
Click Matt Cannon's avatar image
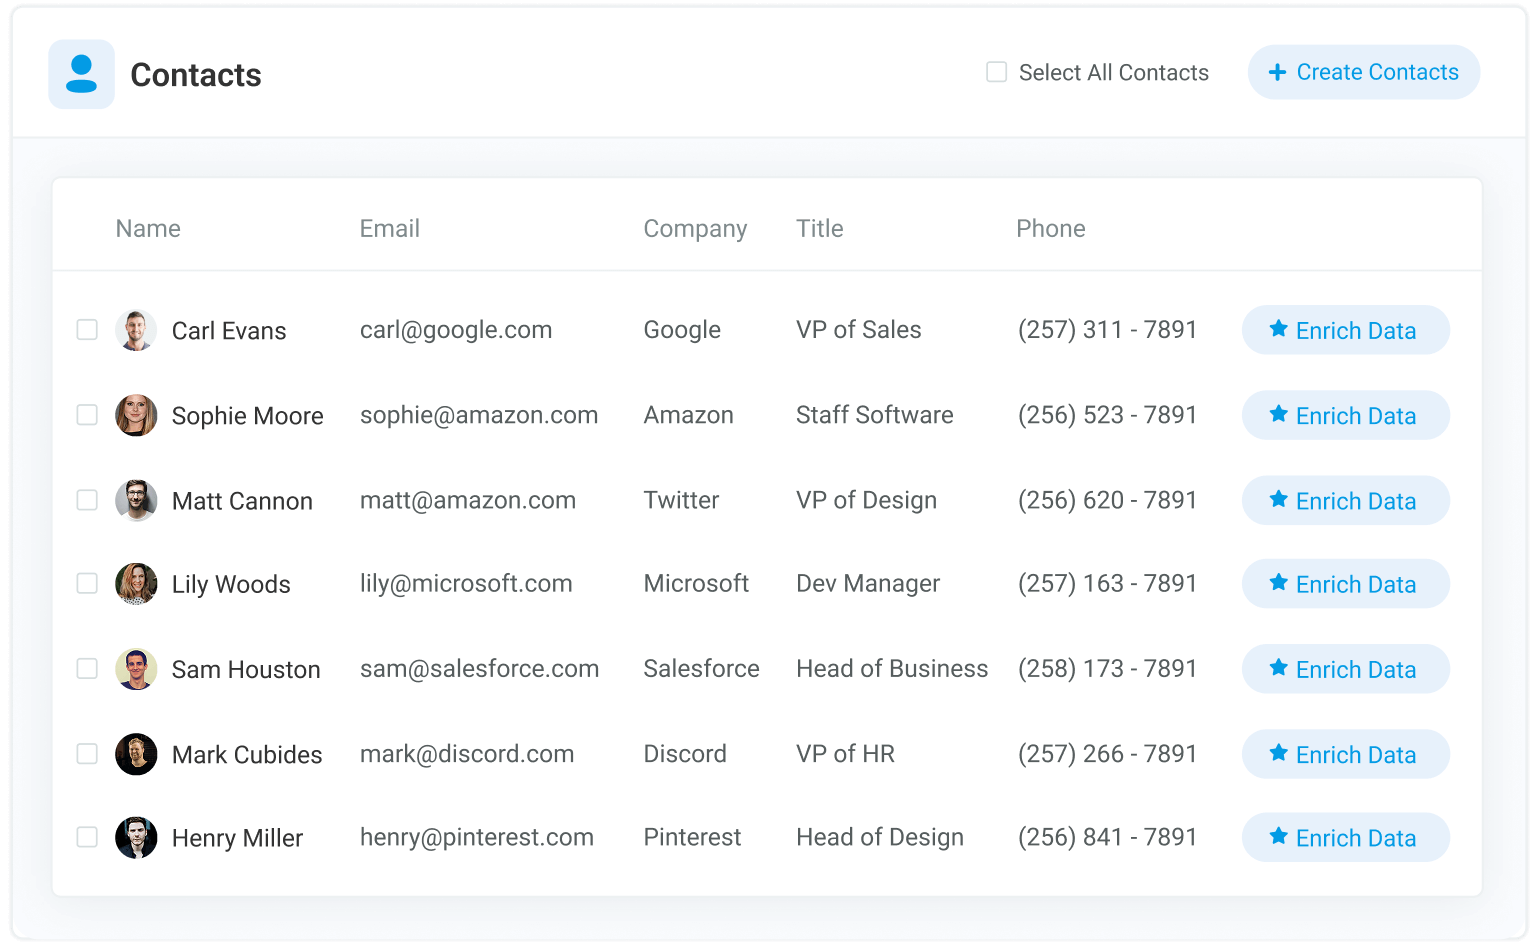point(136,500)
